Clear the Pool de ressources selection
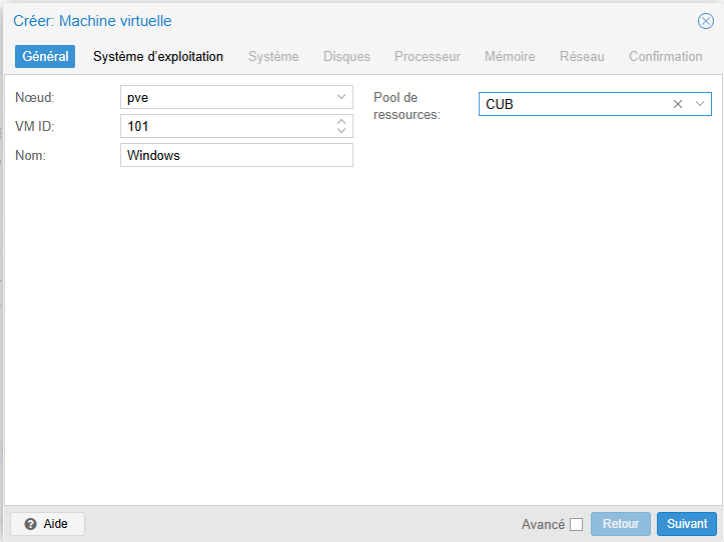724x542 pixels. (677, 104)
